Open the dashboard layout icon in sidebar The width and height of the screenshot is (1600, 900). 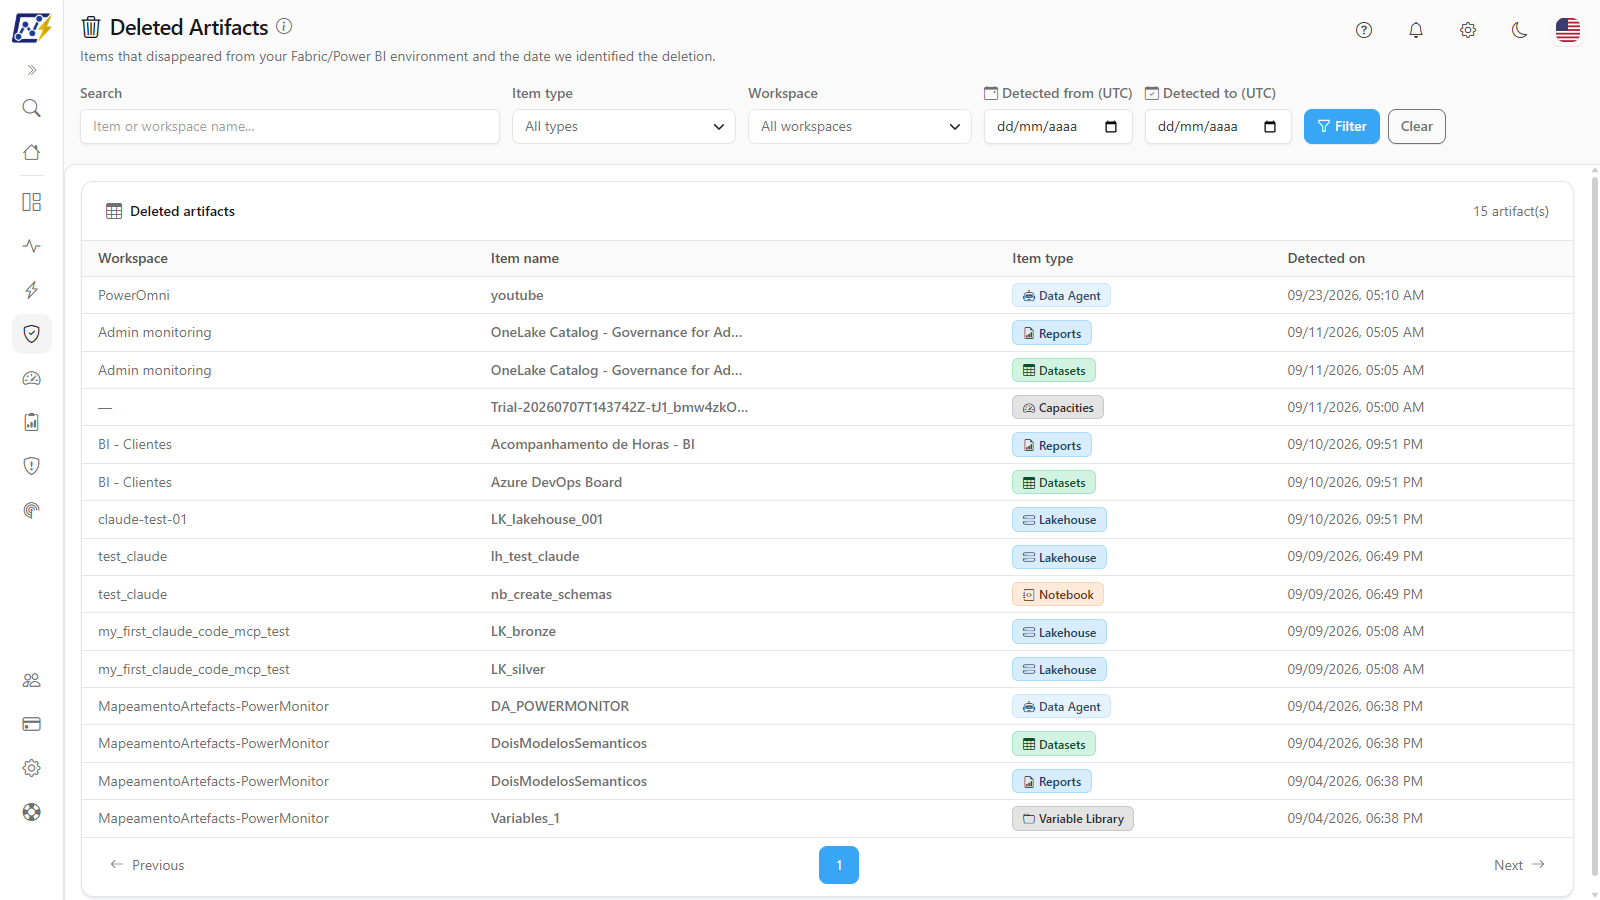pyautogui.click(x=32, y=202)
